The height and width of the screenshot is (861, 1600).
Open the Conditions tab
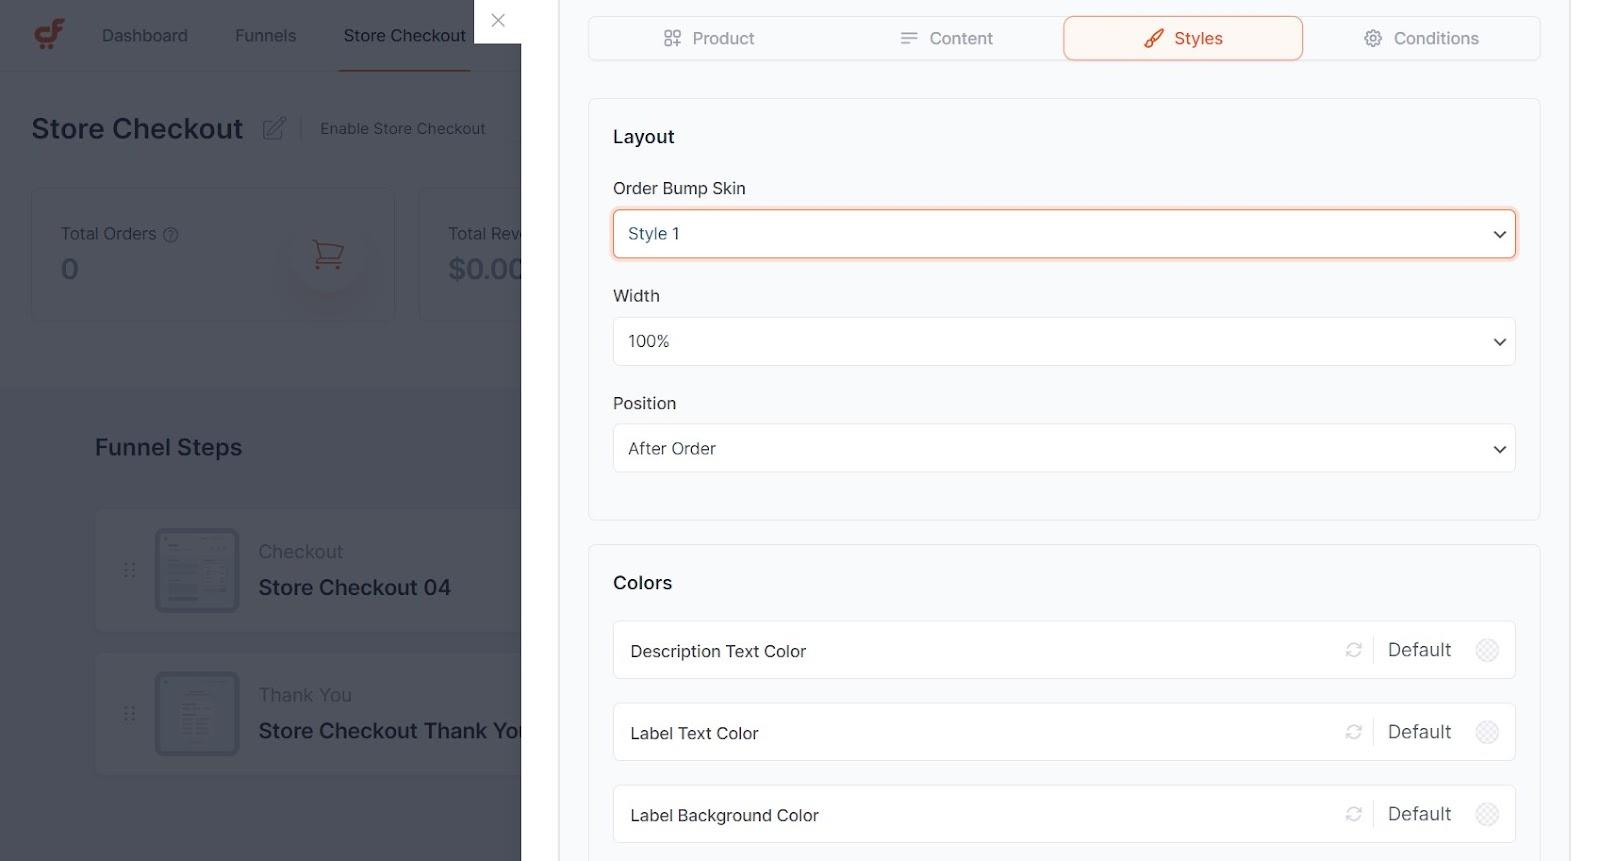click(1421, 38)
